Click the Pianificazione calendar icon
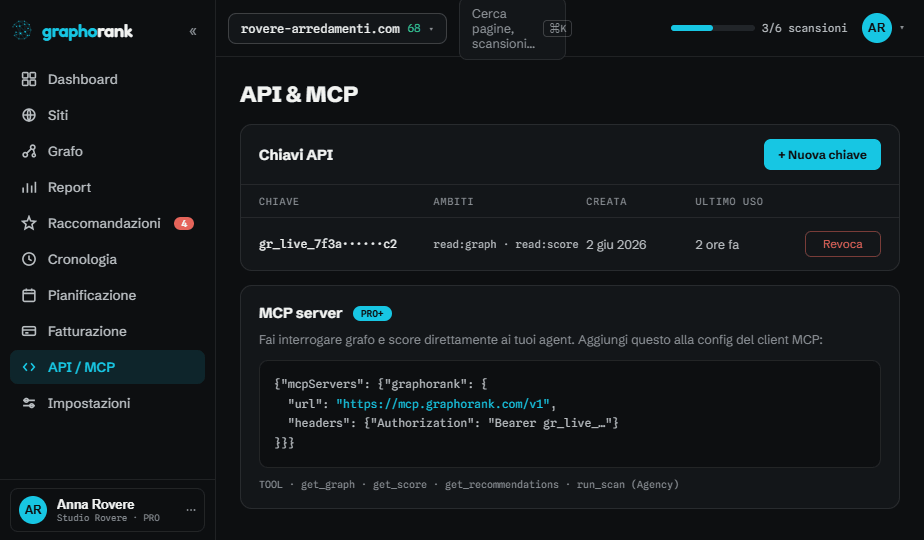Screen dimensions: 924x540 point(29,295)
